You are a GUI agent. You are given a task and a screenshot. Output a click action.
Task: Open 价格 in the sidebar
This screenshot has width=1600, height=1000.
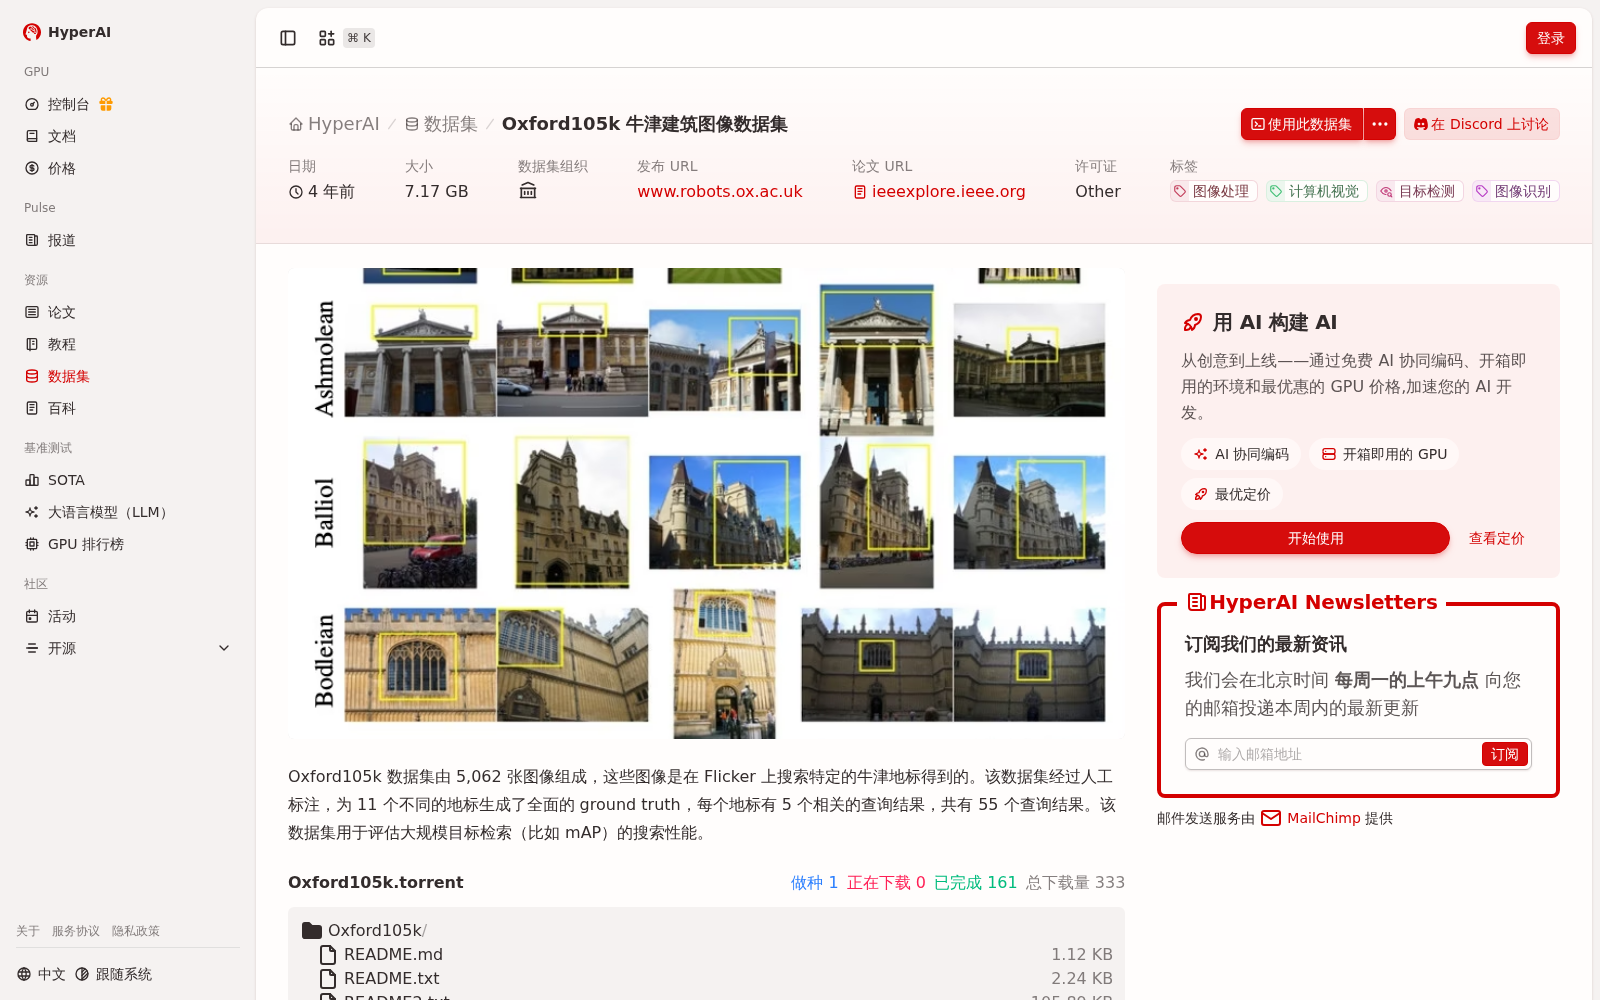click(x=61, y=168)
